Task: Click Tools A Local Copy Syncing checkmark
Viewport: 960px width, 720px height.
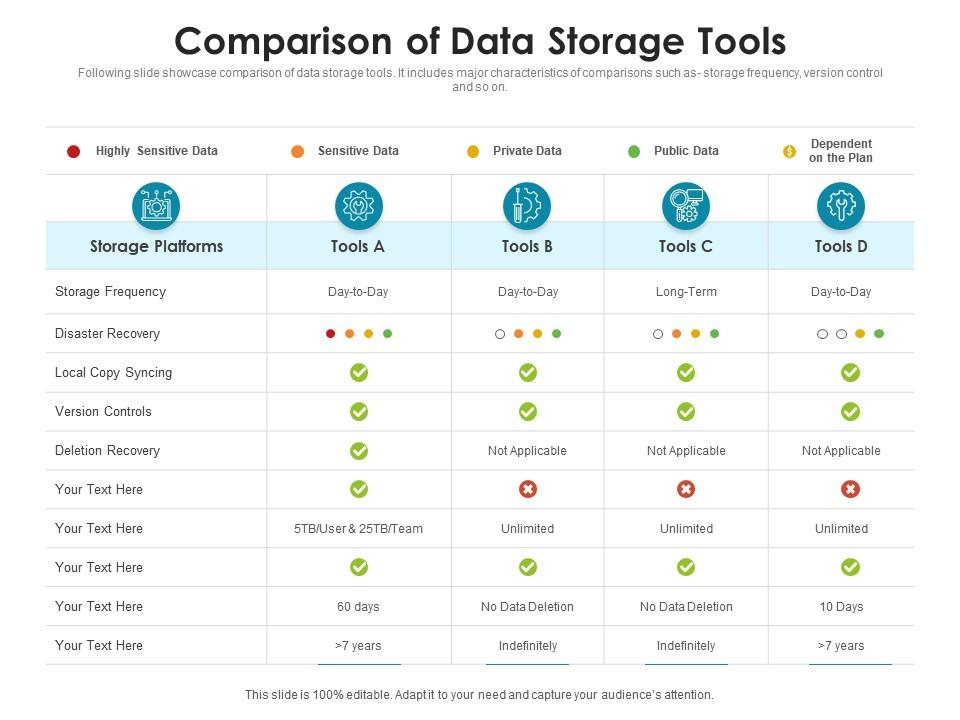Action: click(x=359, y=372)
